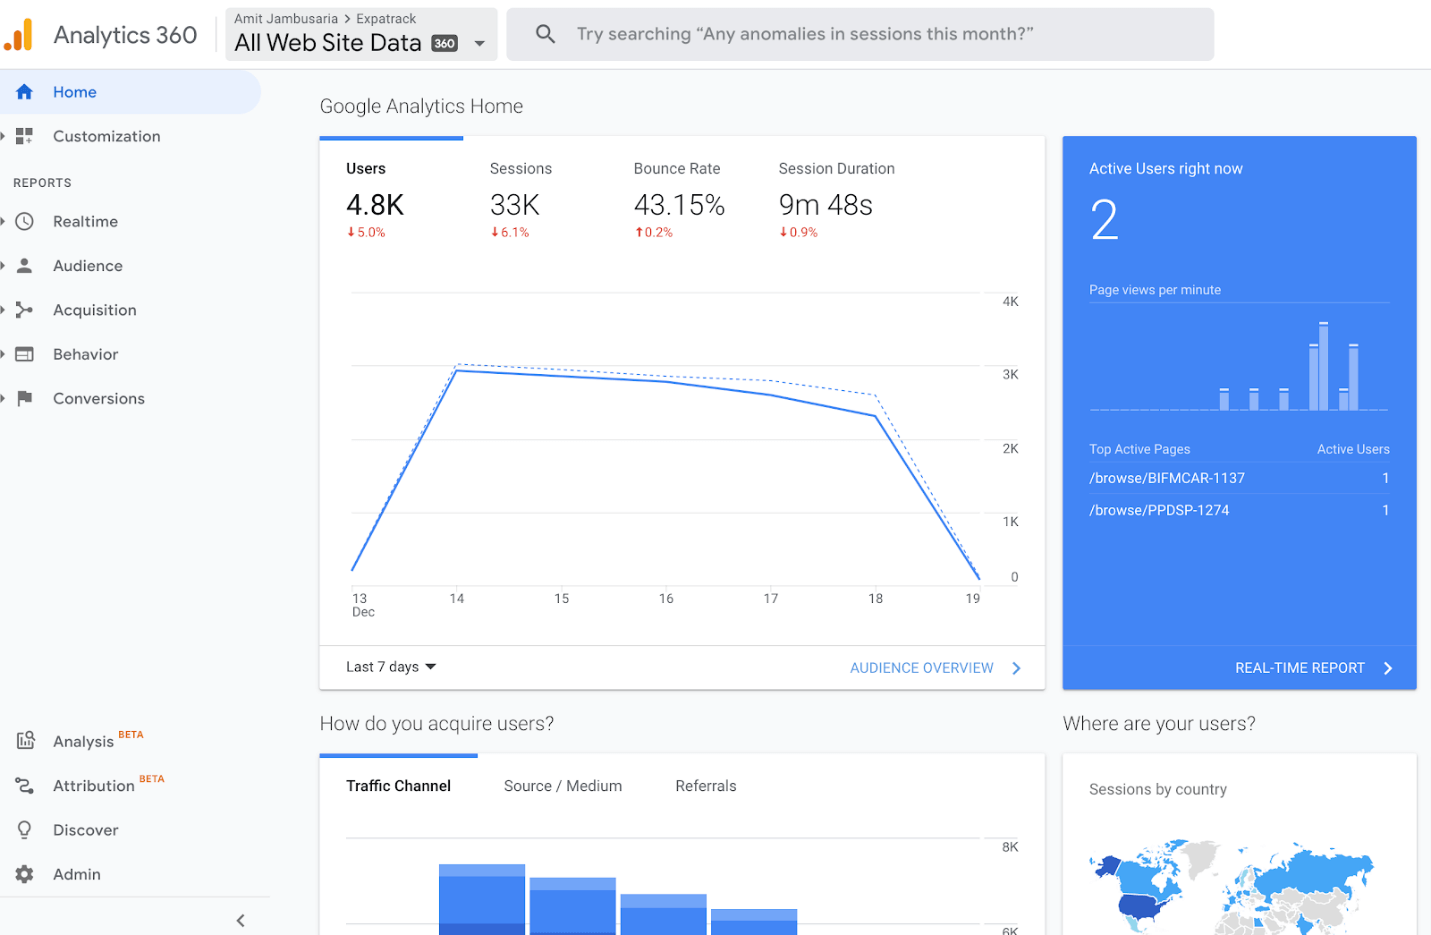Open the Customization menu label
The image size is (1431, 935).
point(106,136)
